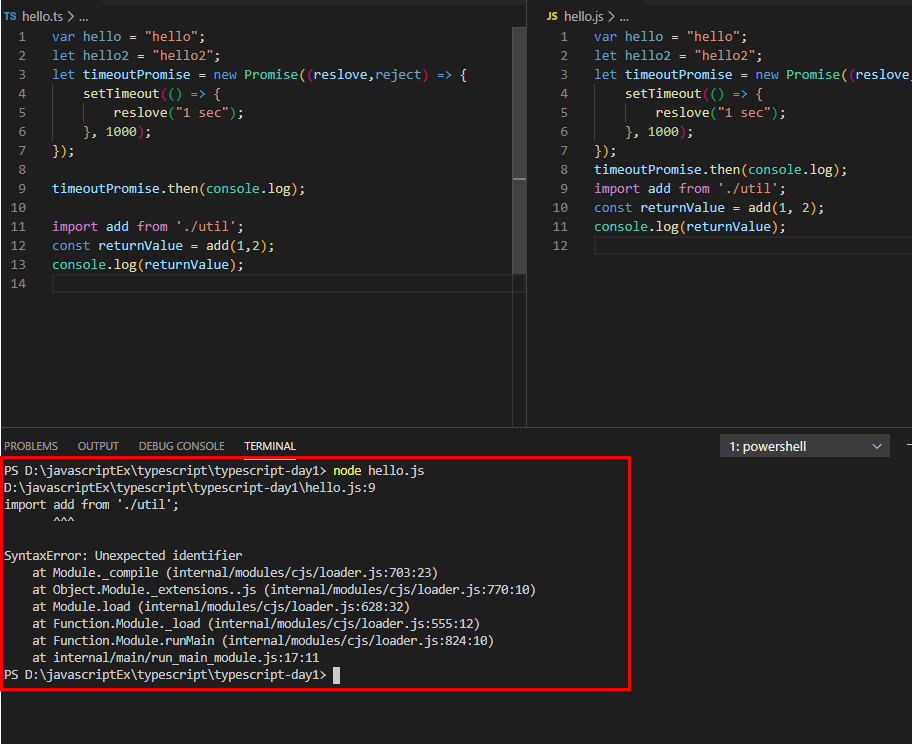The height and width of the screenshot is (744, 912).
Task: Open the DEBUG CONSOLE tab
Action: pos(181,446)
